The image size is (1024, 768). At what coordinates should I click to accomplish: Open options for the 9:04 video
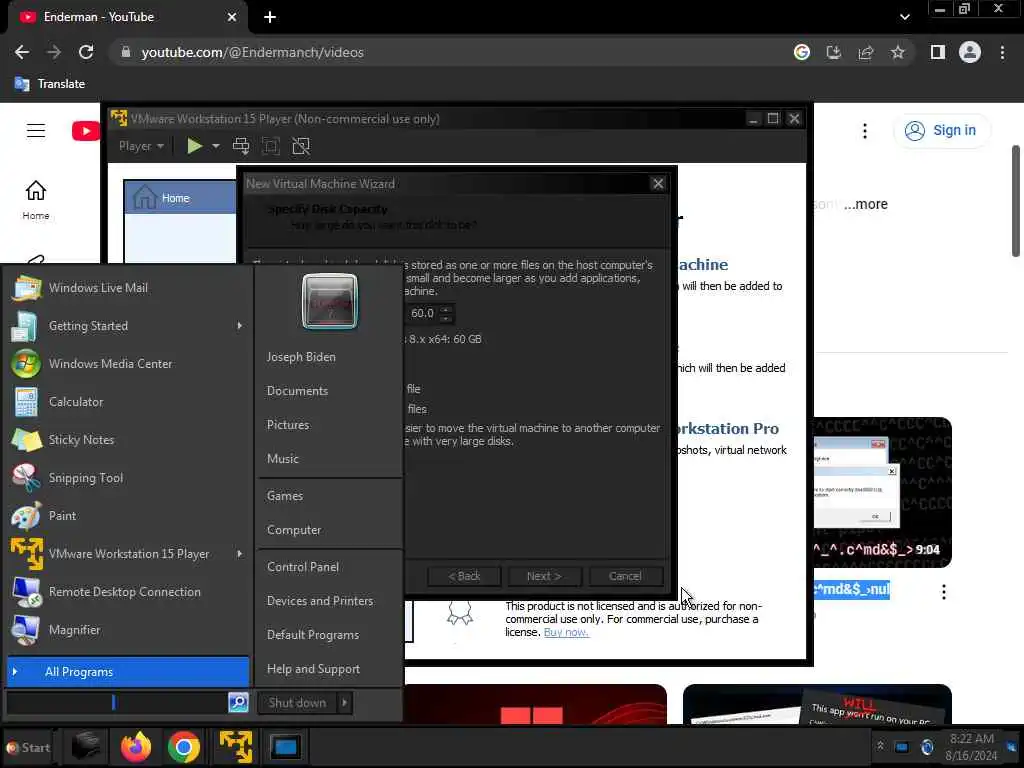pos(944,592)
